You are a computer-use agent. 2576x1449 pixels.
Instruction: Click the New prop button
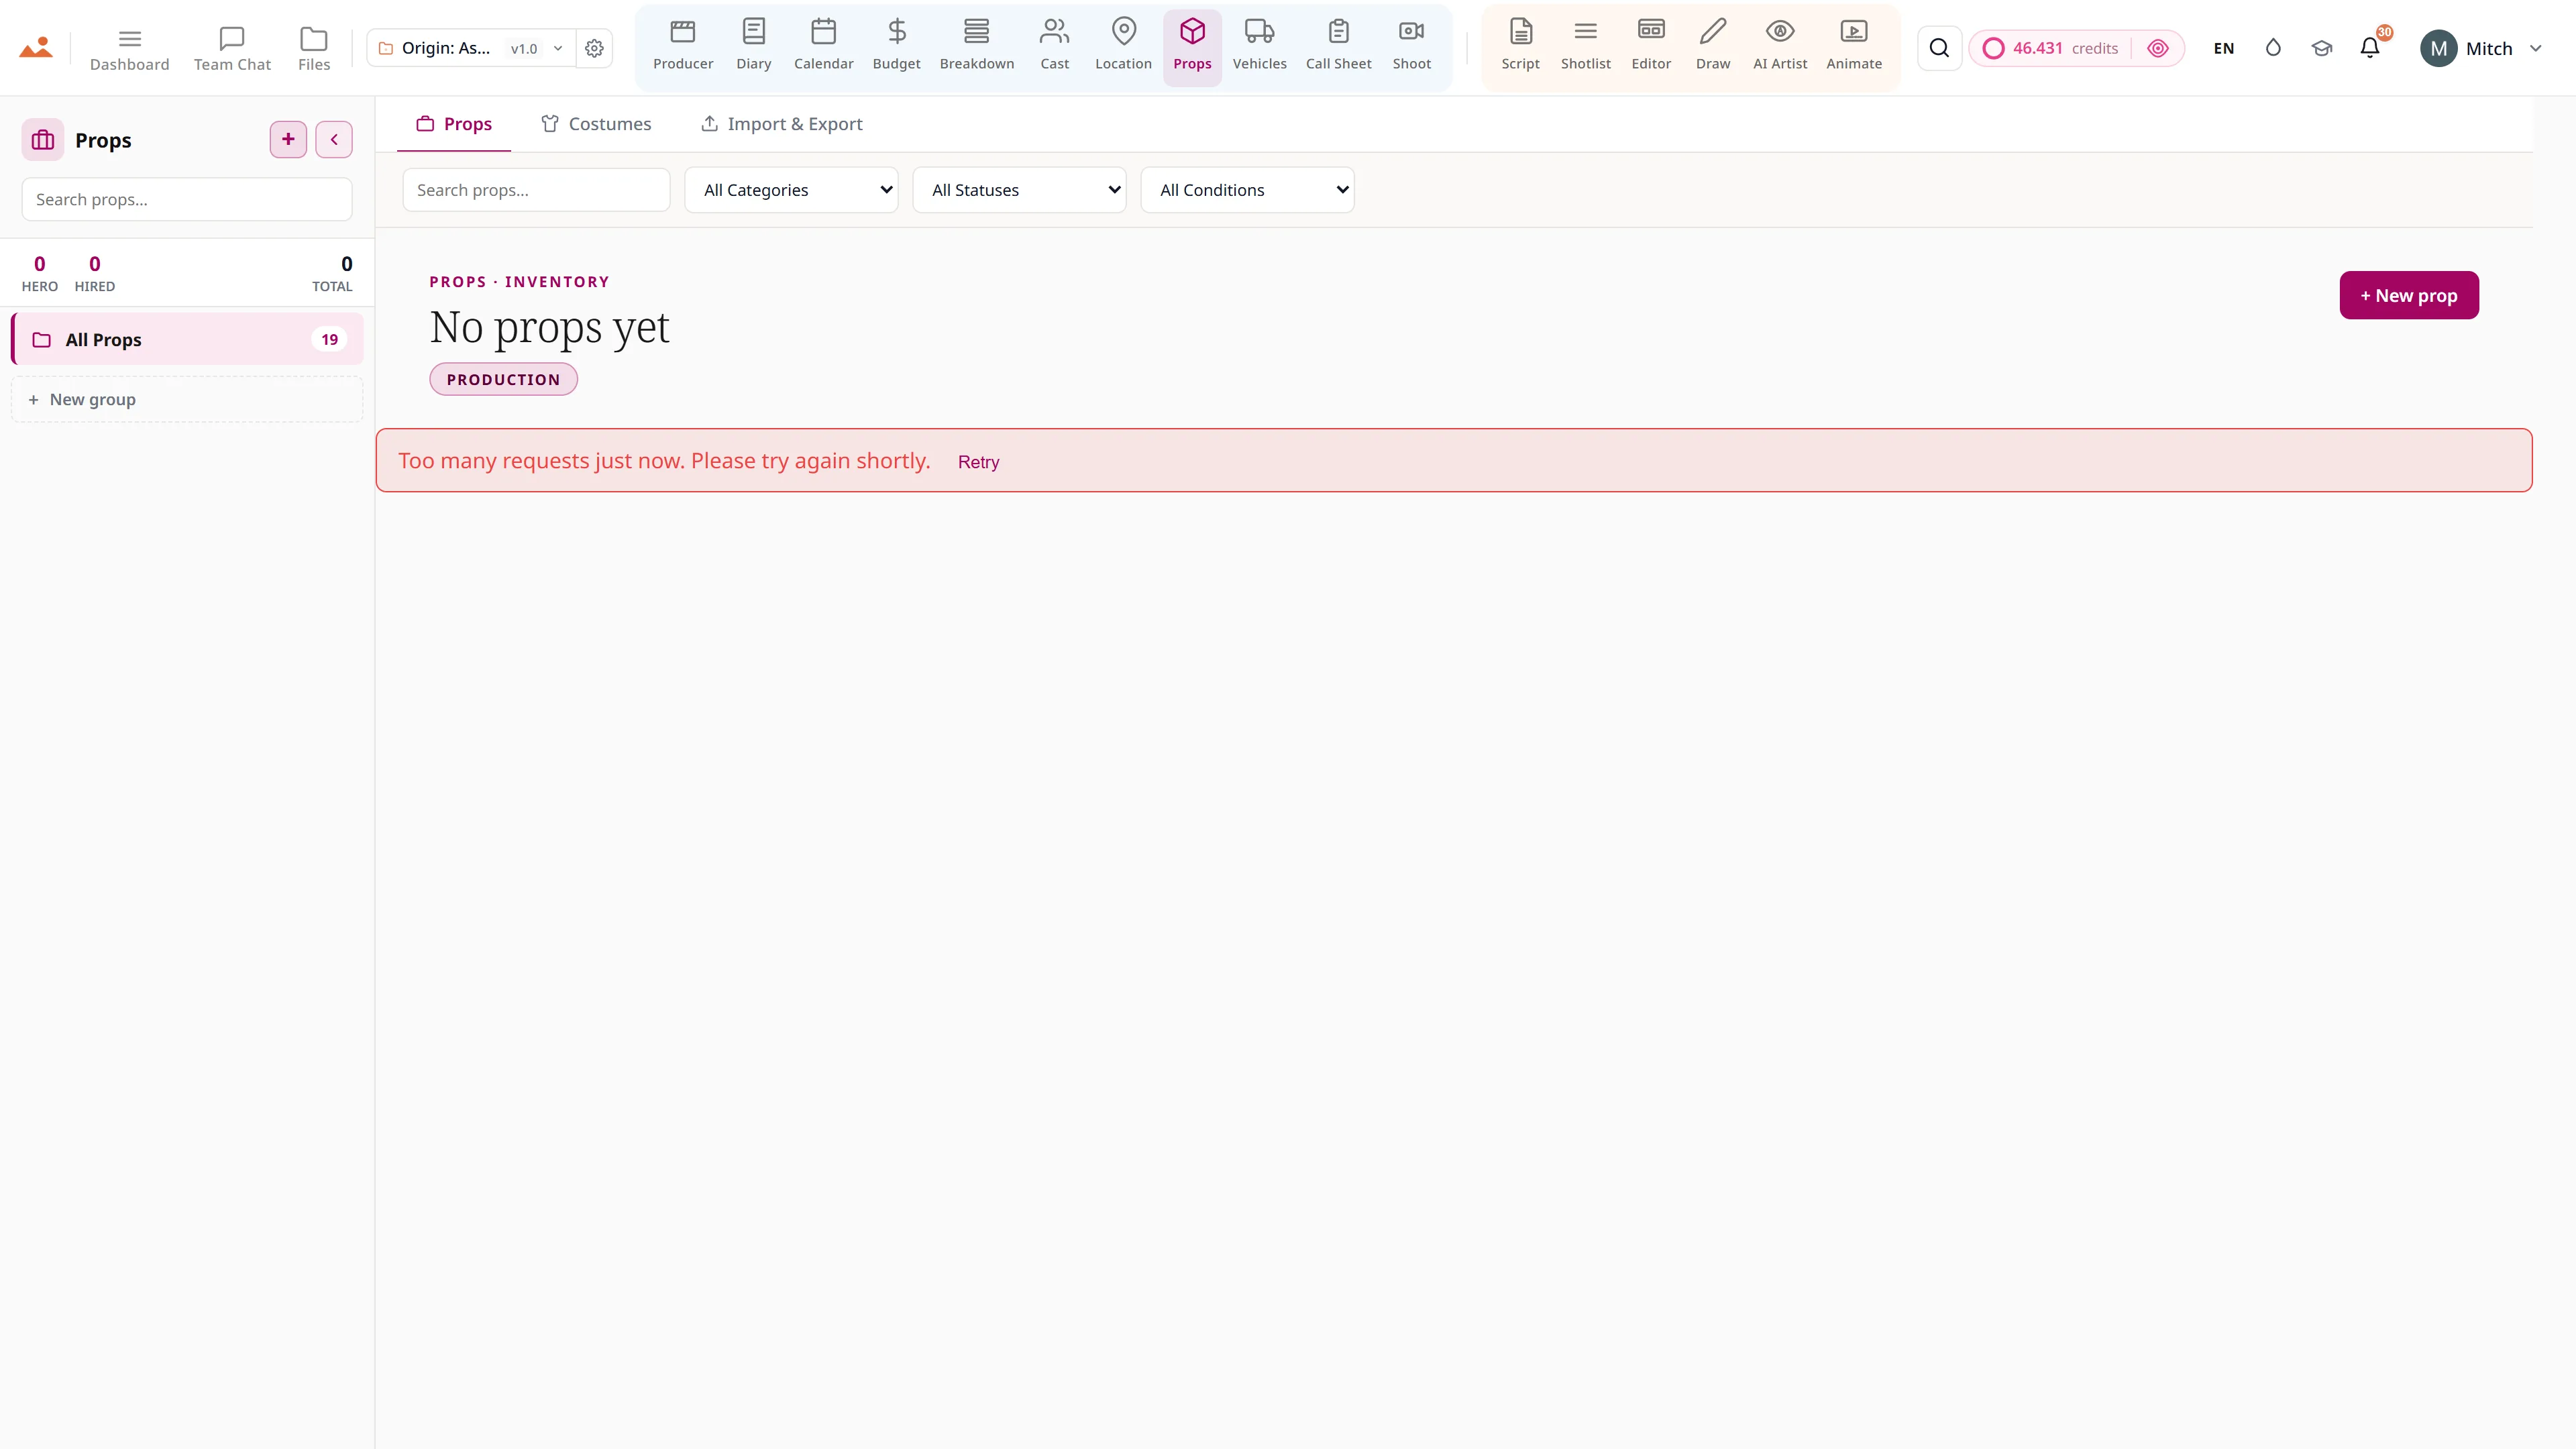[2408, 295]
